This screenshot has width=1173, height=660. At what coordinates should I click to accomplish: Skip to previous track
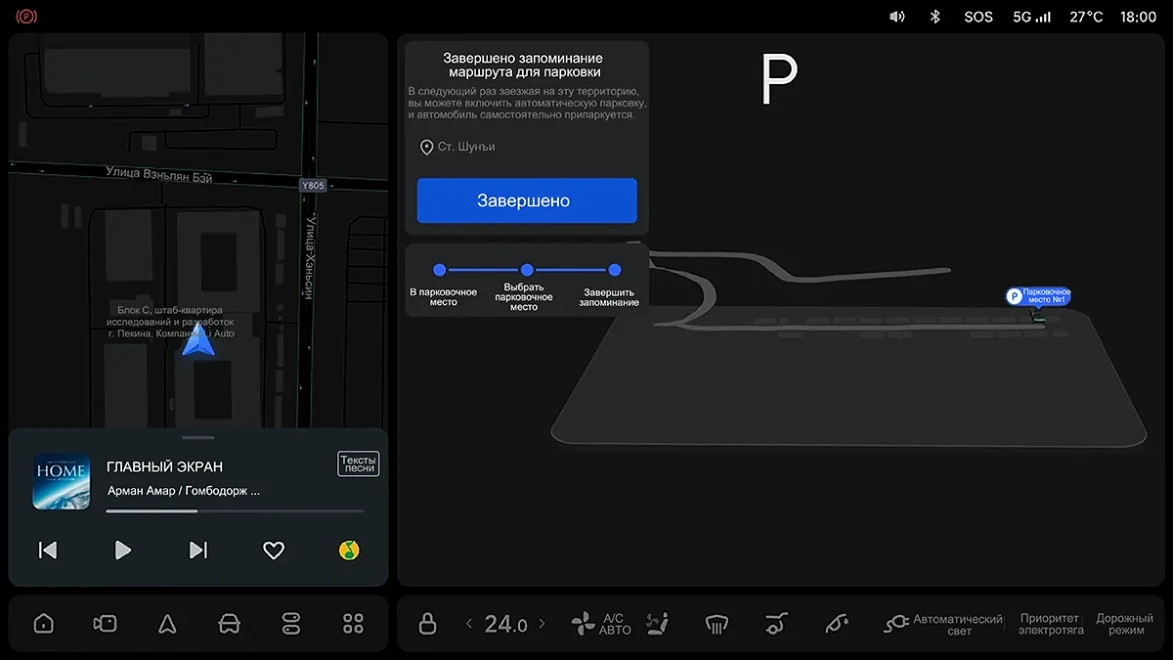[48, 550]
